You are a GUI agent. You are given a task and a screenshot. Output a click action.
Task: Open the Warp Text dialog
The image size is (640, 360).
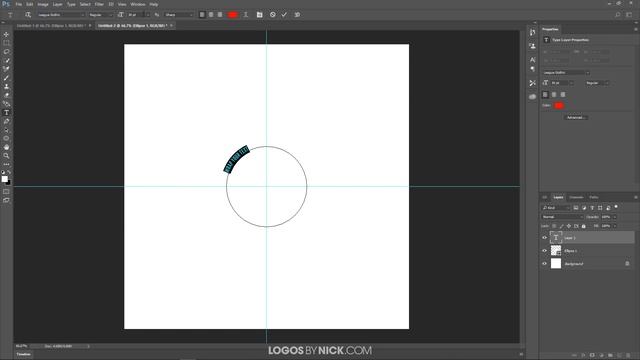point(246,15)
